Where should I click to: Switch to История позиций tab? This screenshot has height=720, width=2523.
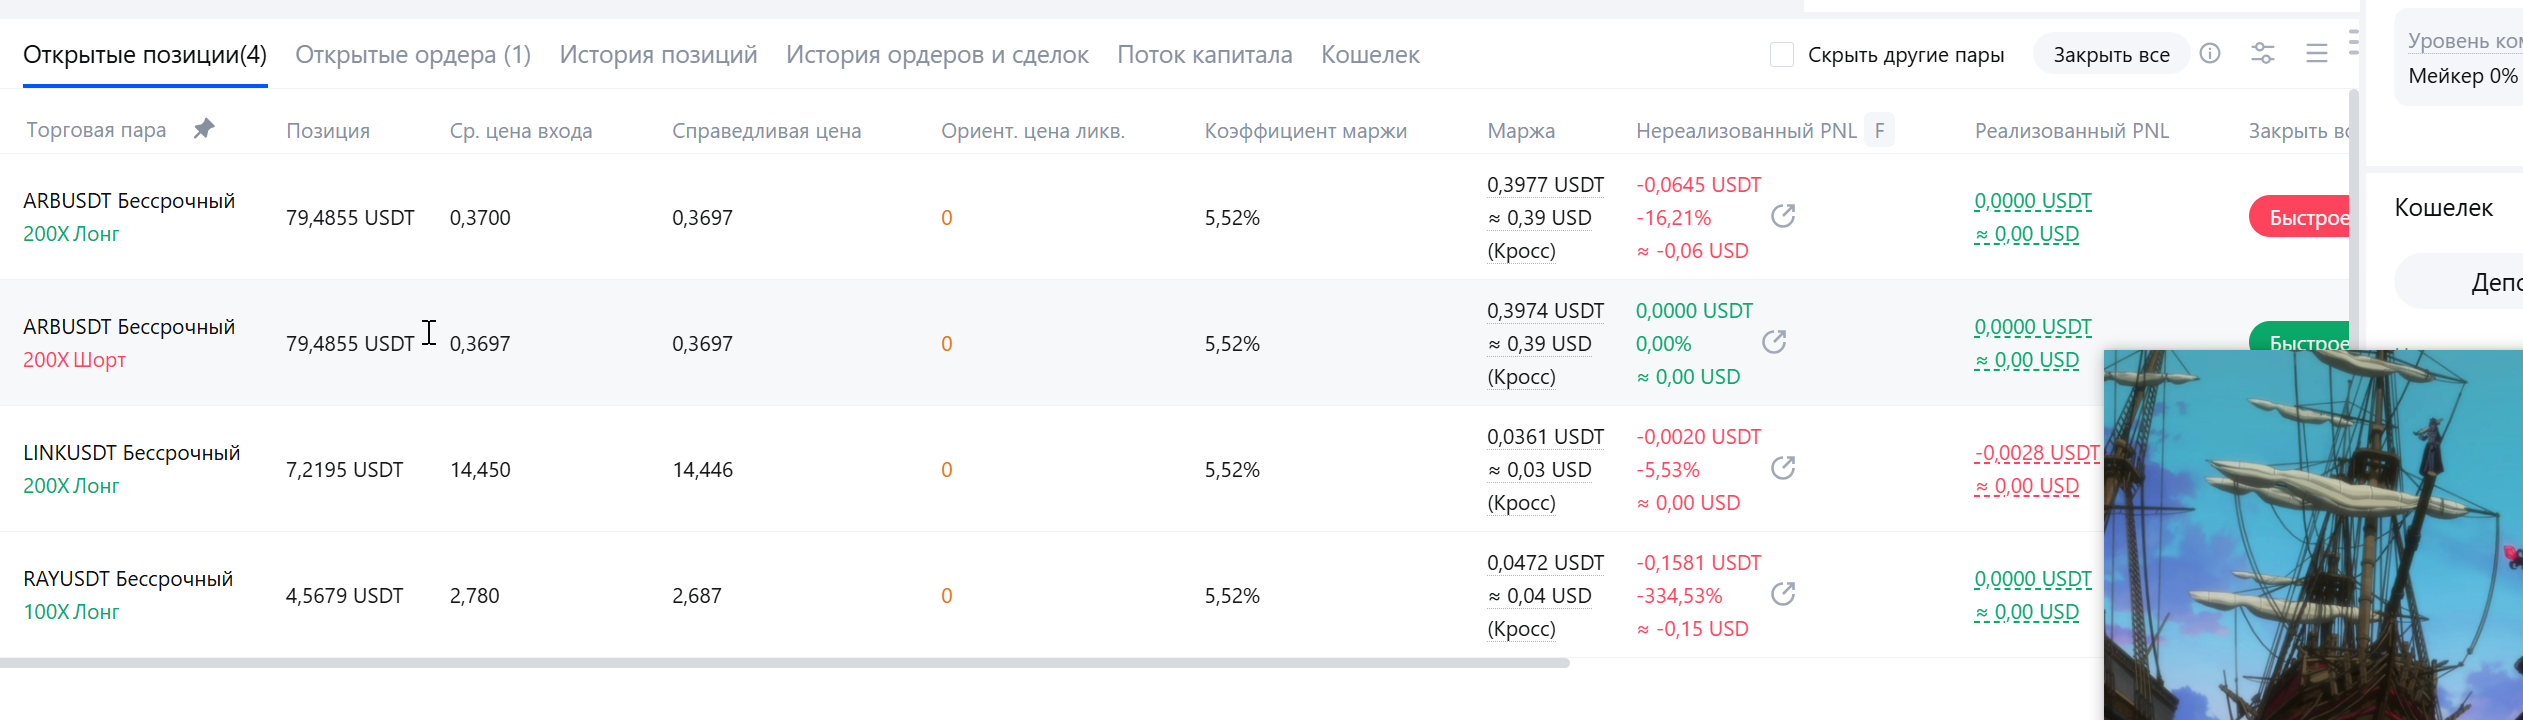(x=659, y=54)
